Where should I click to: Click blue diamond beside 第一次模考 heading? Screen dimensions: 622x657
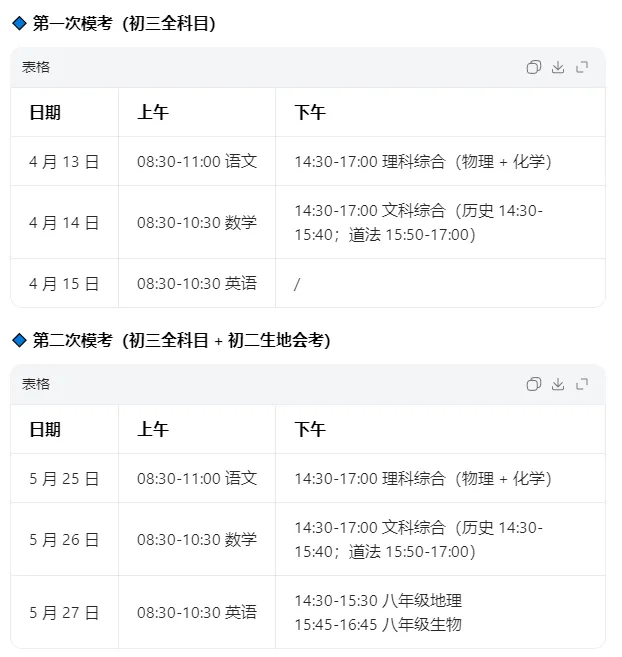pyautogui.click(x=19, y=23)
